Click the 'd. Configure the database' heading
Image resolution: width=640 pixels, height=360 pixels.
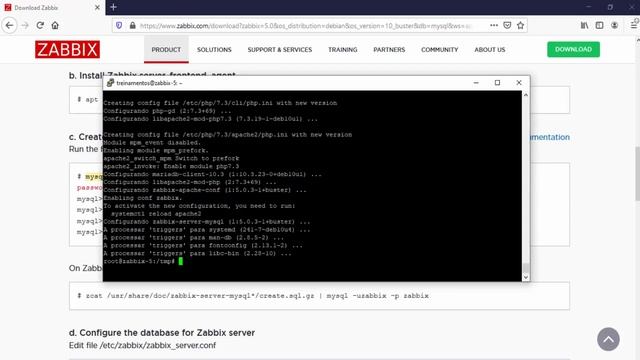162,333
